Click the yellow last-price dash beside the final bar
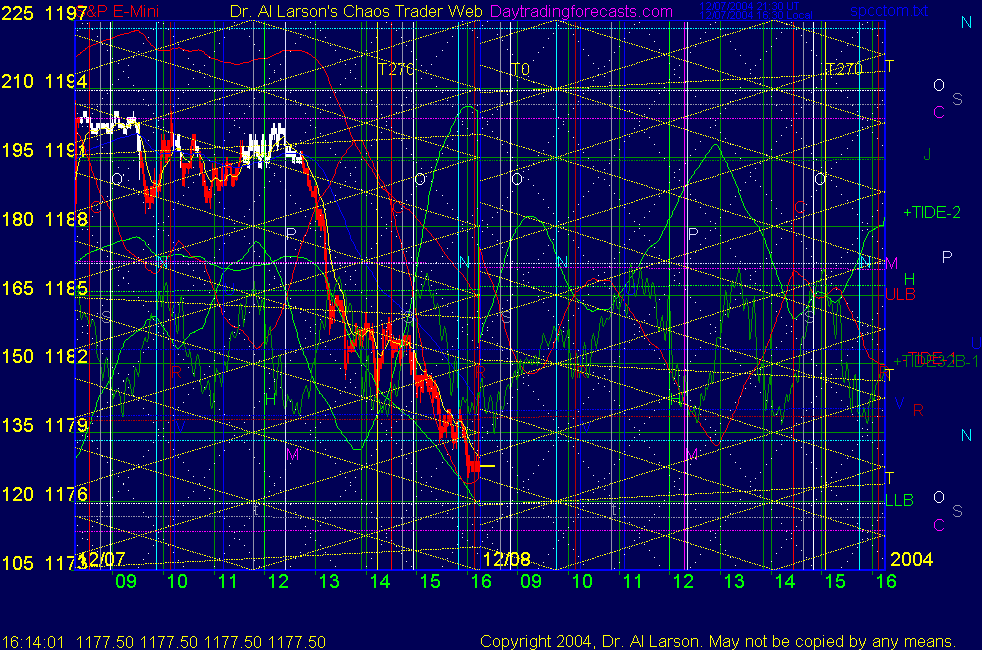982x650 pixels. pos(487,466)
